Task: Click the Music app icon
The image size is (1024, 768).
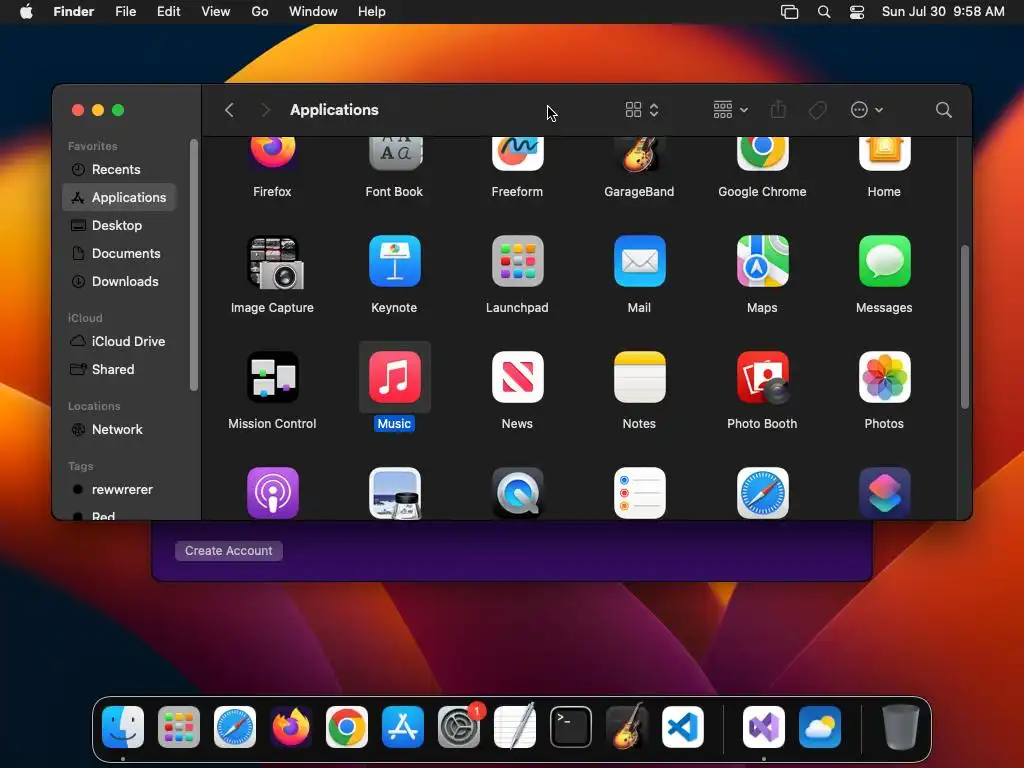Action: [x=394, y=377]
